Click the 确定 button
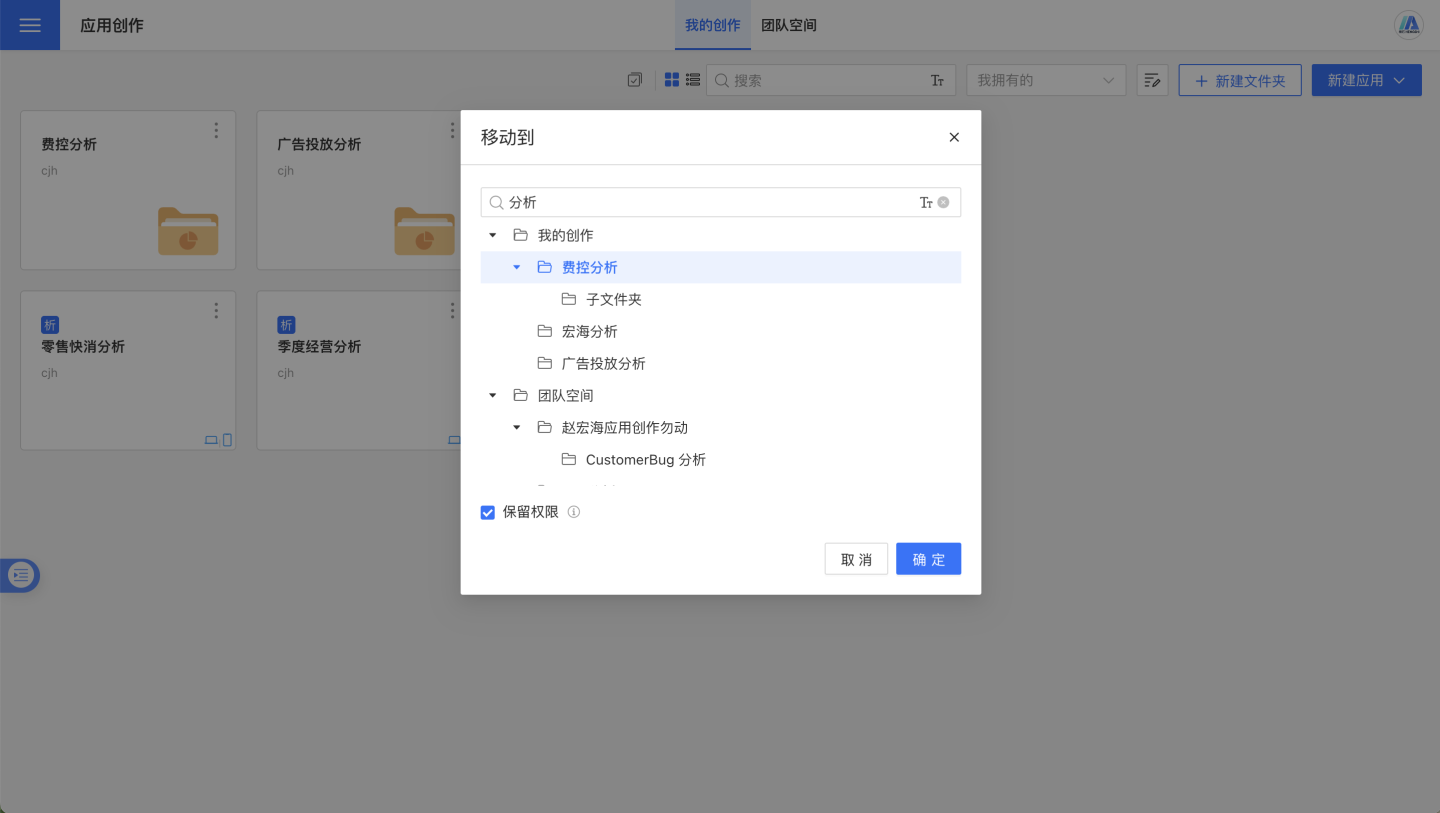 click(x=927, y=559)
